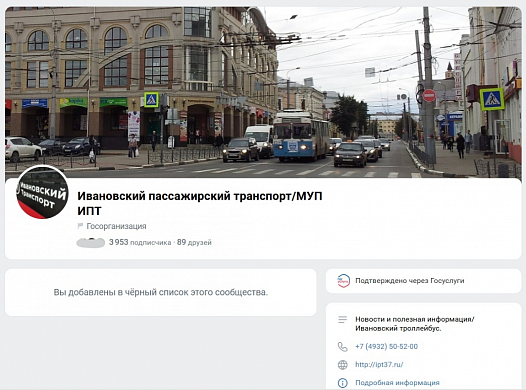This screenshot has width=526, height=390.
Task: Open the 3 953 подписчика subscribers list
Action: [x=140, y=242]
